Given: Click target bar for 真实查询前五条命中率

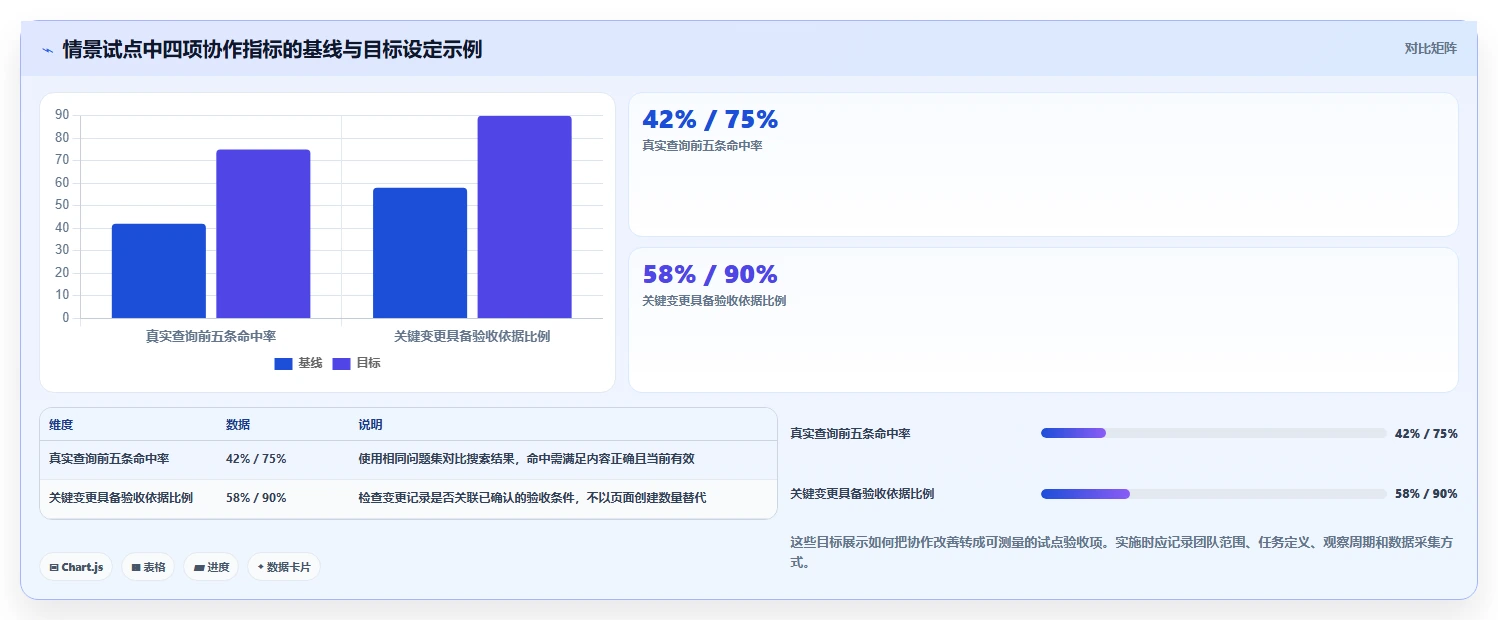Looking at the screenshot, I should 263,234.
